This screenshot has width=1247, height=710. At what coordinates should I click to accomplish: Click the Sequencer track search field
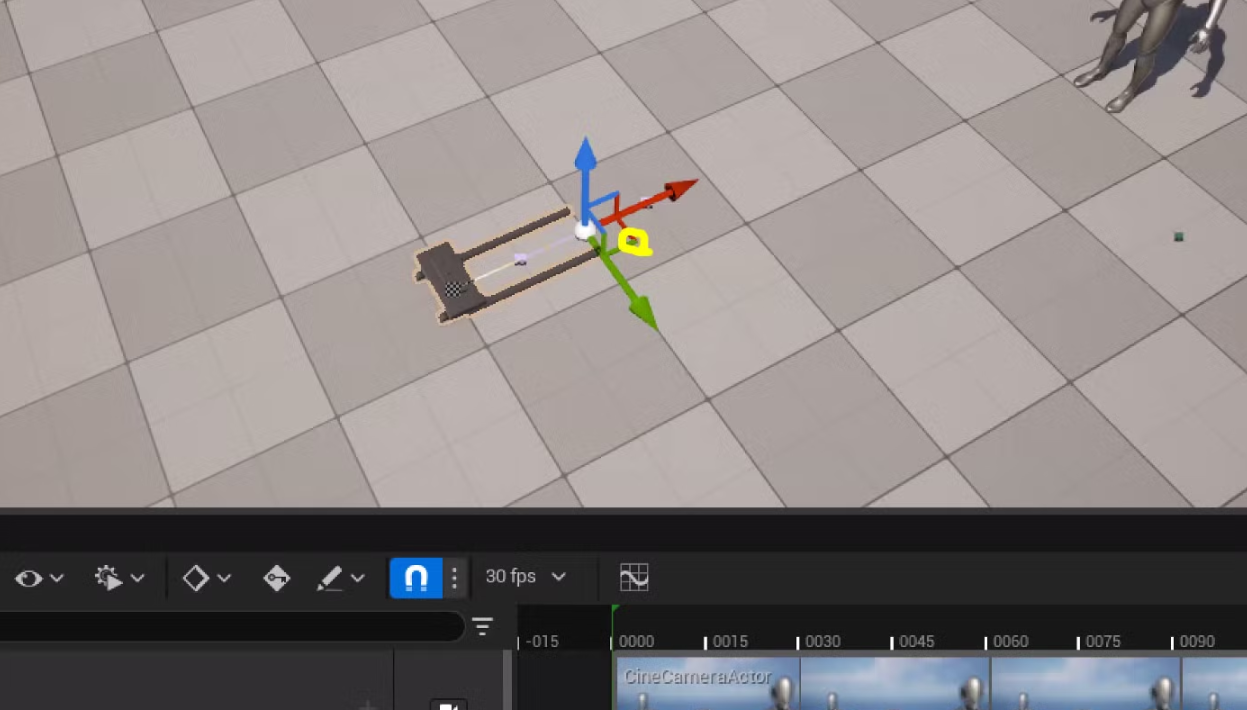click(x=232, y=627)
